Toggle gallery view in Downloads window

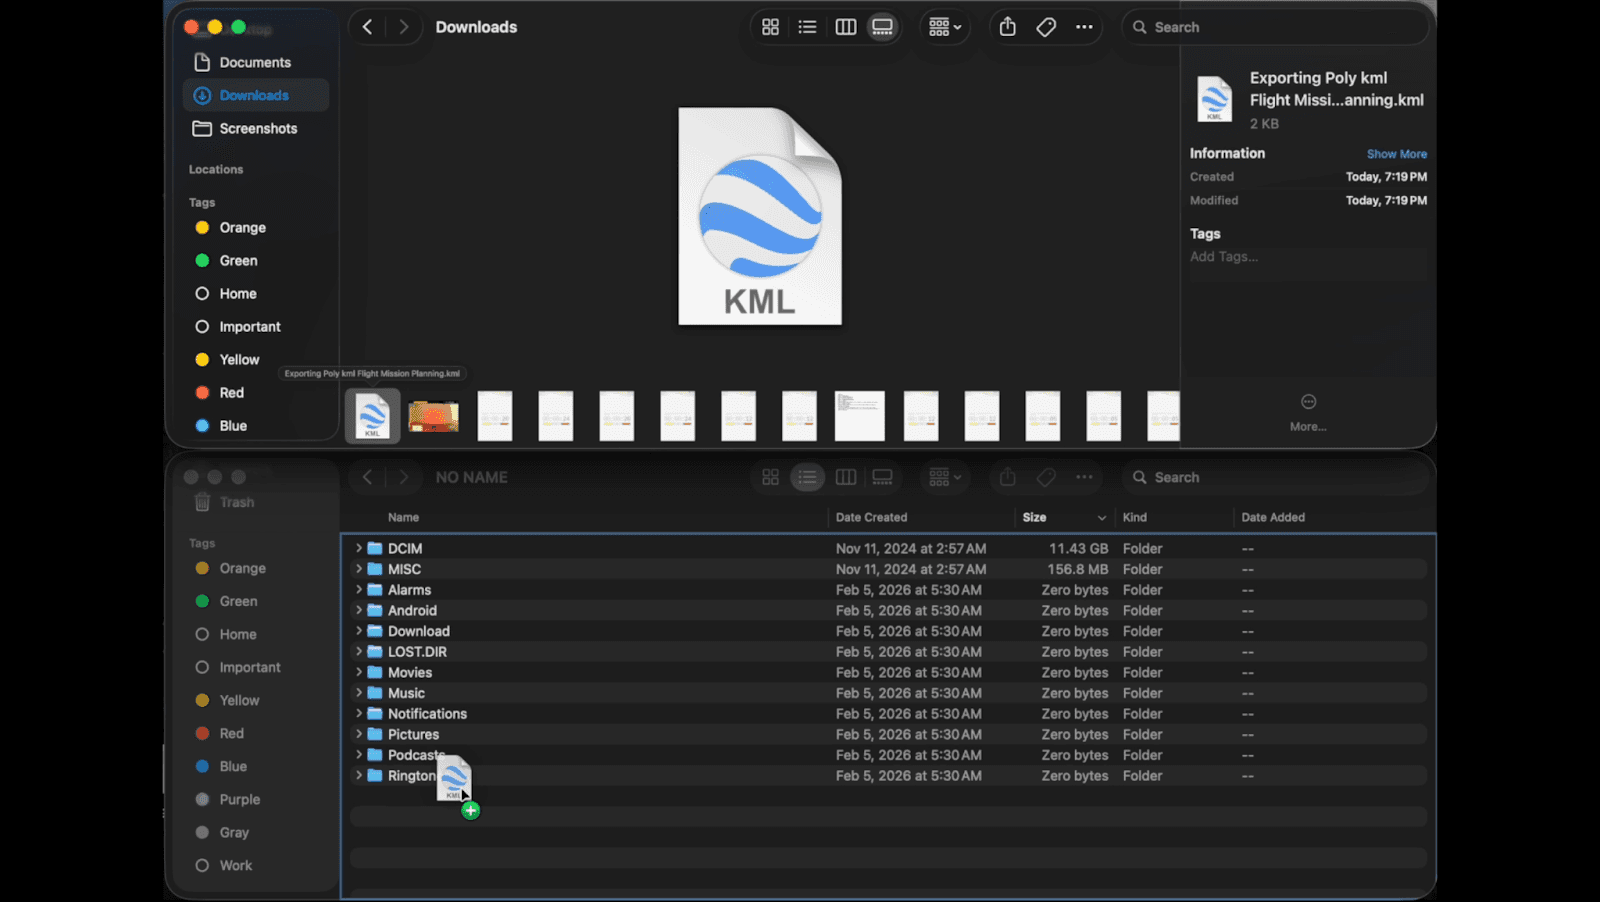(x=882, y=28)
